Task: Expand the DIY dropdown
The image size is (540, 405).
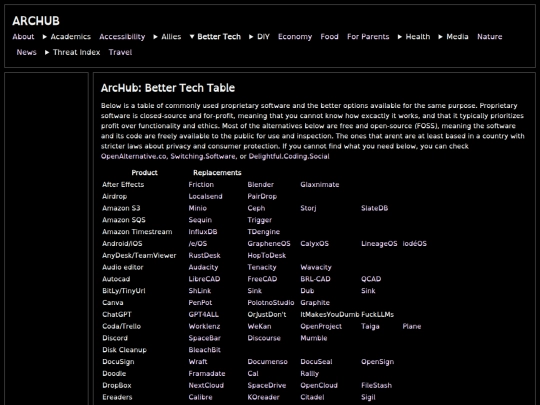Action: pos(251,37)
